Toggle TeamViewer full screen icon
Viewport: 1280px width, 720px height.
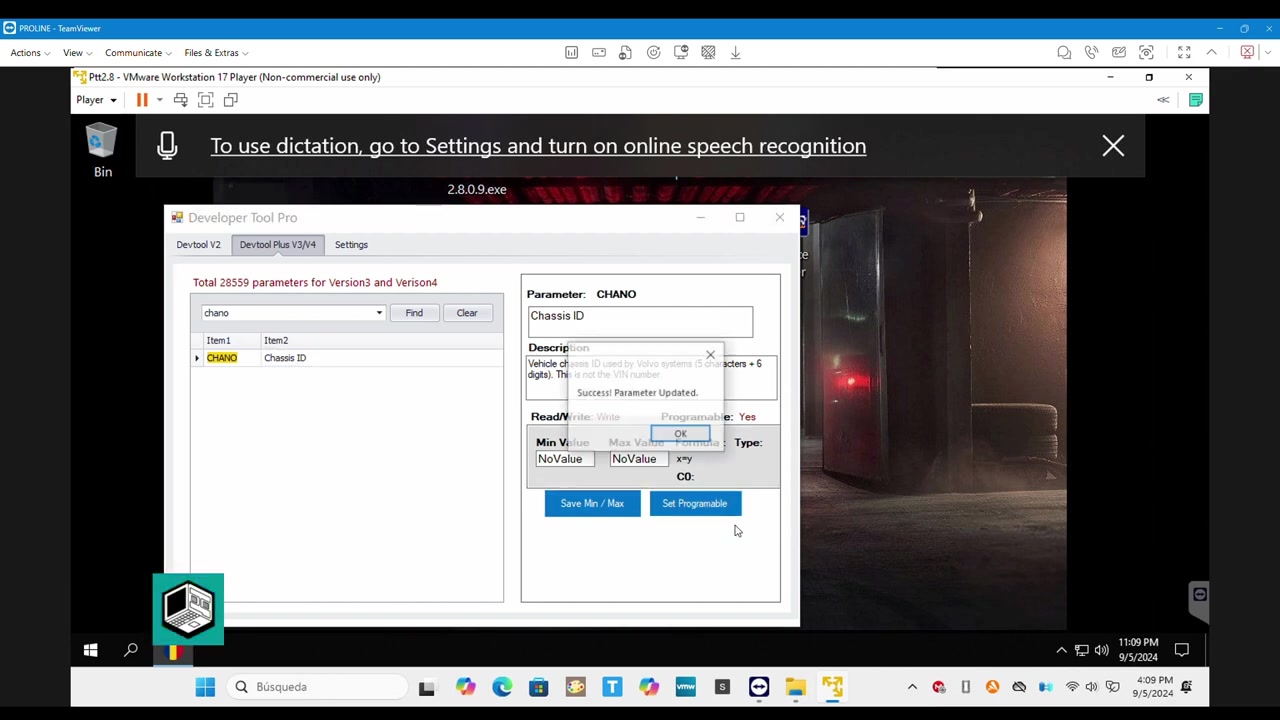coord(1184,53)
